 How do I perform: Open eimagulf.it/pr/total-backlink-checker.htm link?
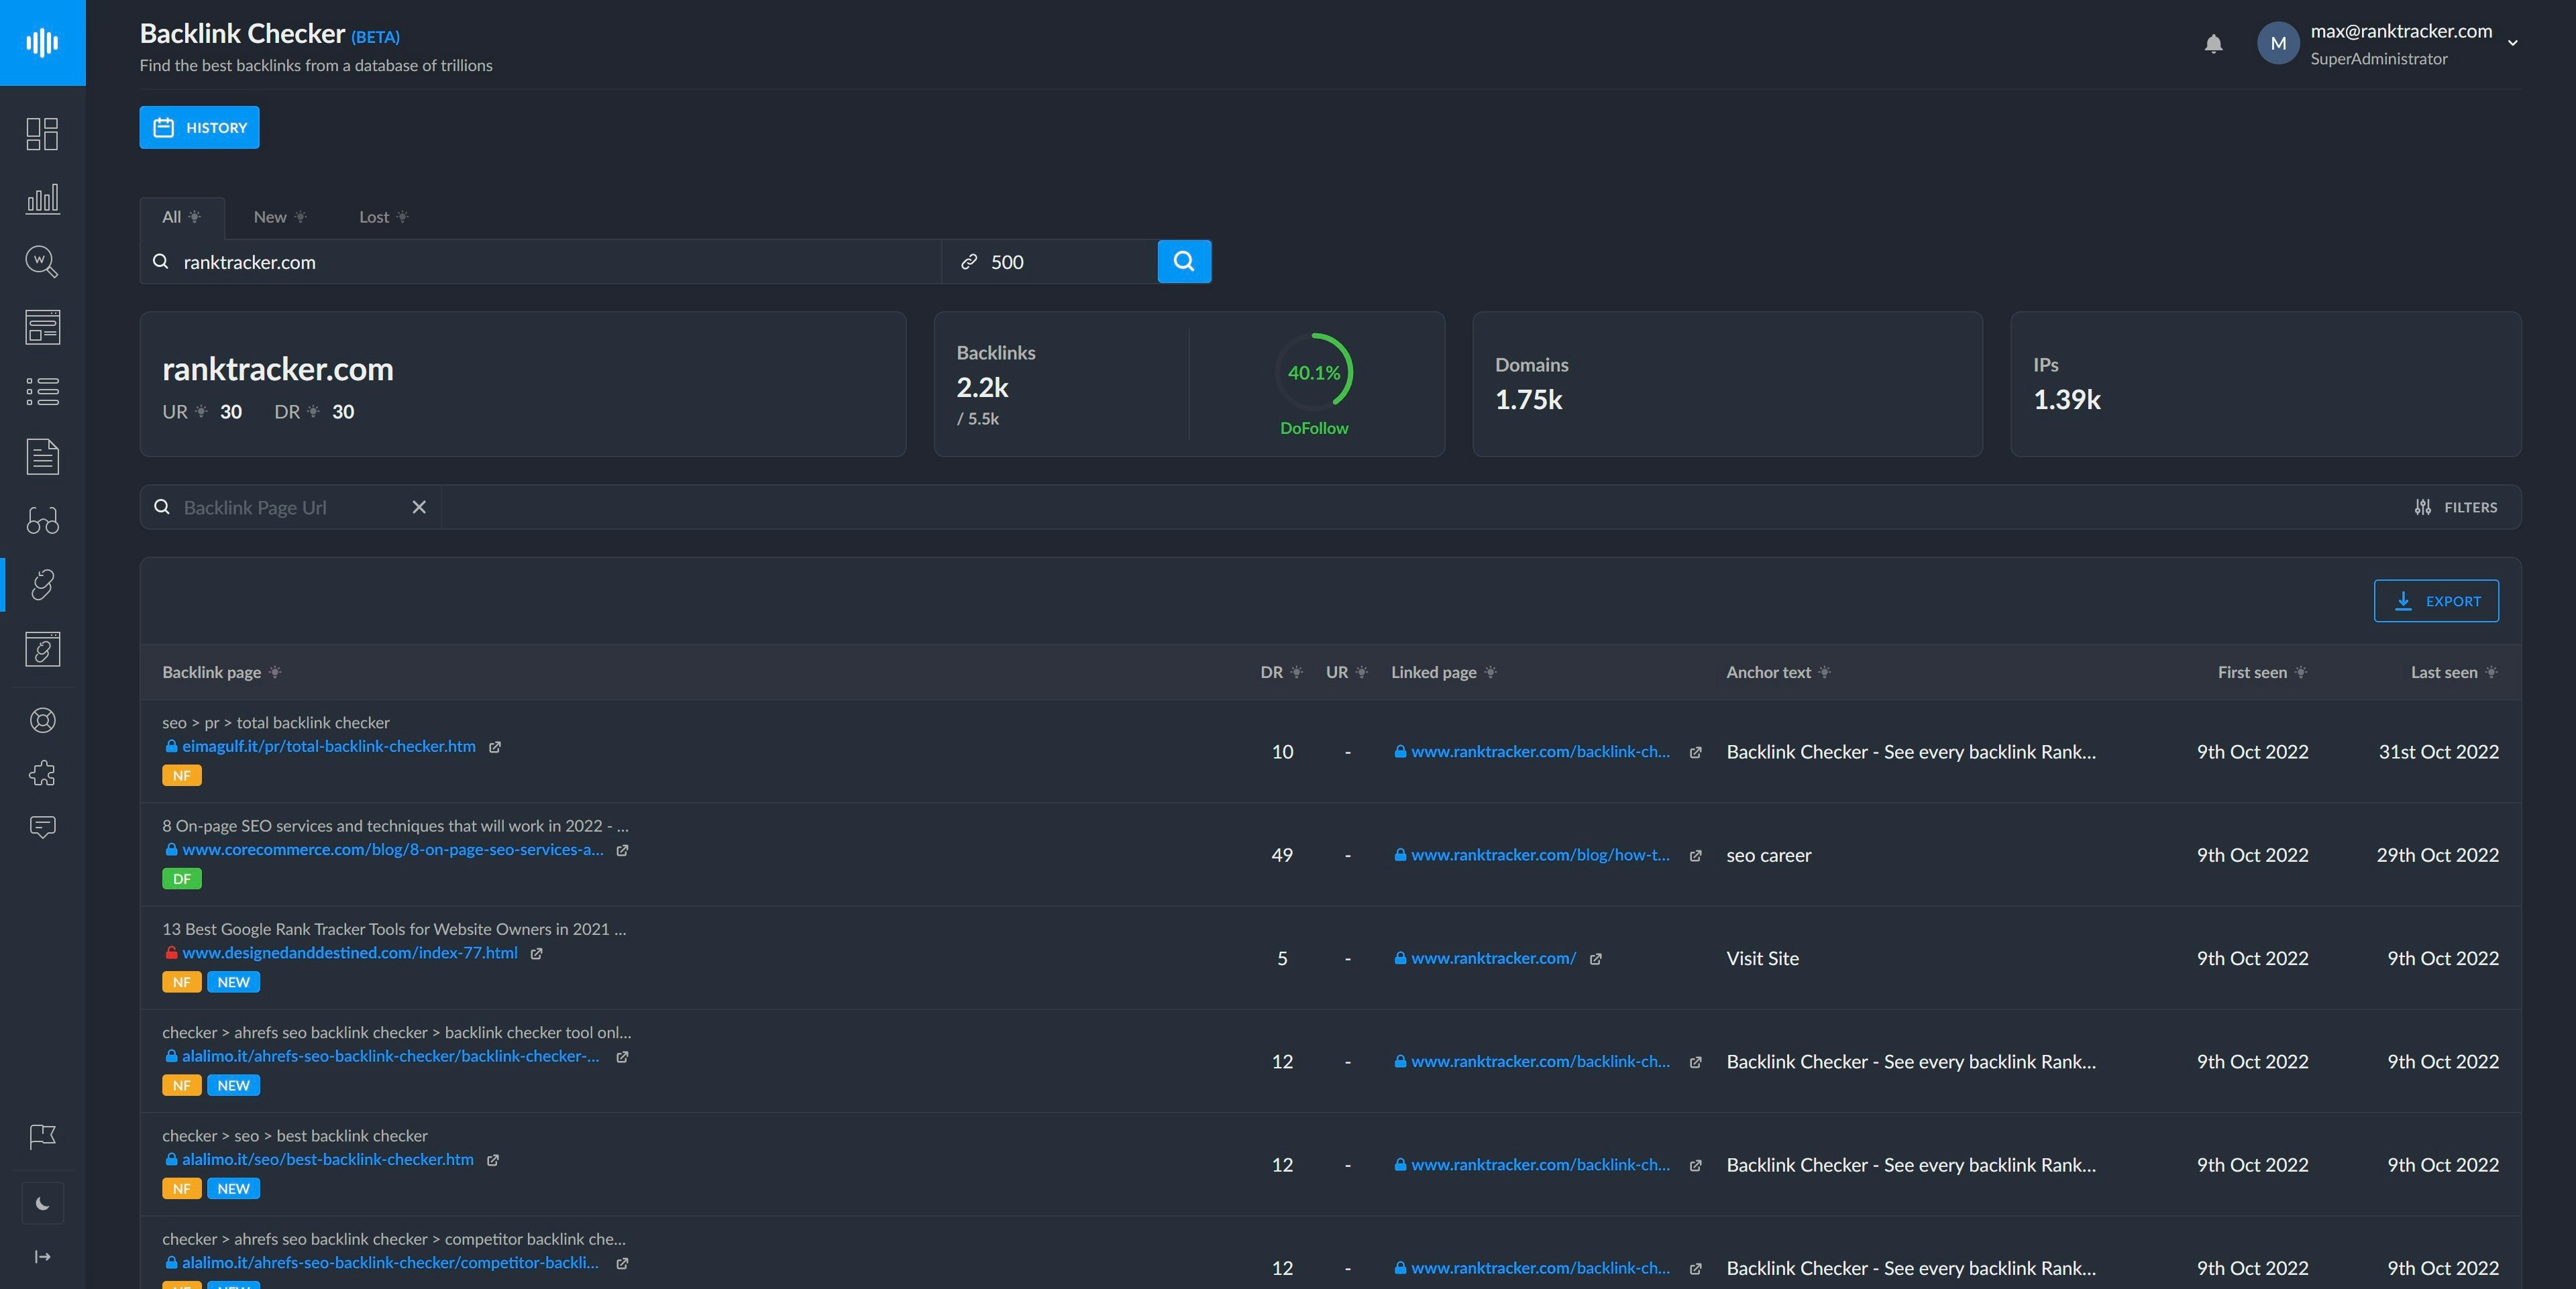coord(328,746)
